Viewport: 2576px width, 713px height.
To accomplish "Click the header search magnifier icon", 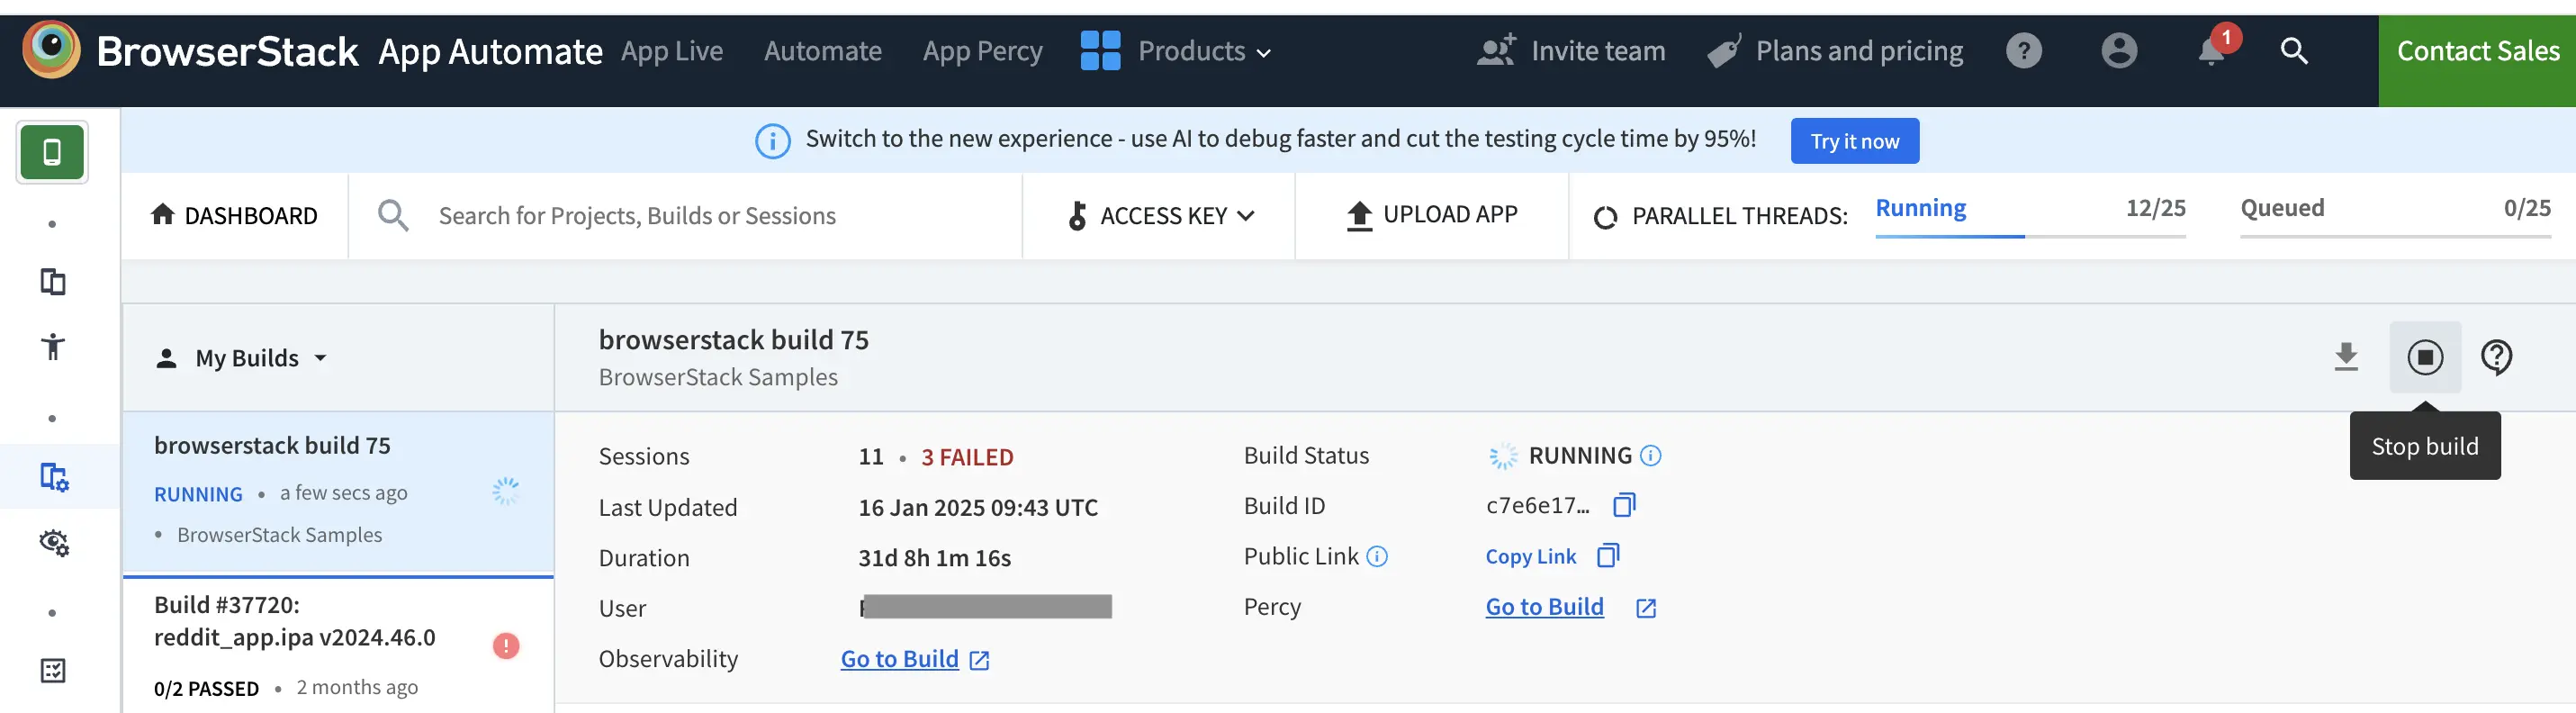I will (2293, 51).
